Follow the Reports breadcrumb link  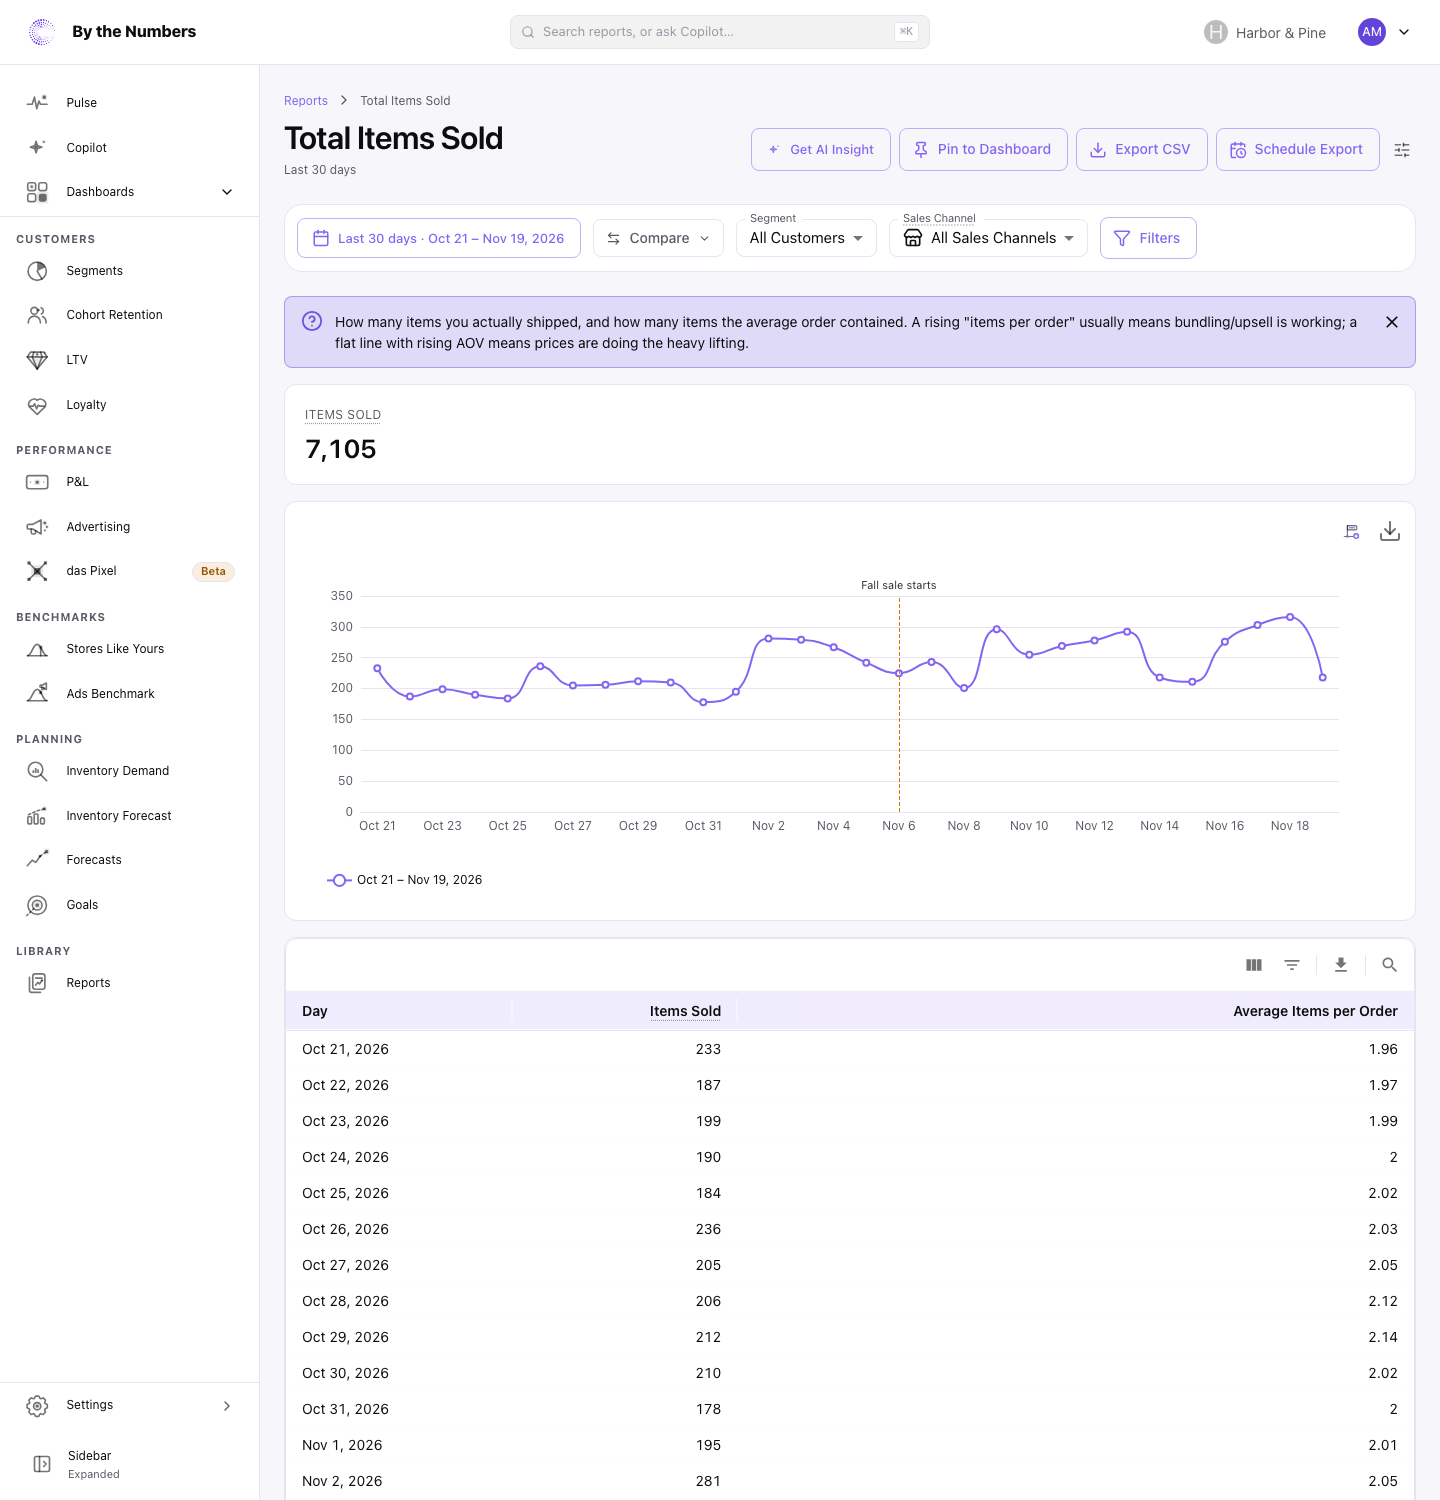pos(306,101)
